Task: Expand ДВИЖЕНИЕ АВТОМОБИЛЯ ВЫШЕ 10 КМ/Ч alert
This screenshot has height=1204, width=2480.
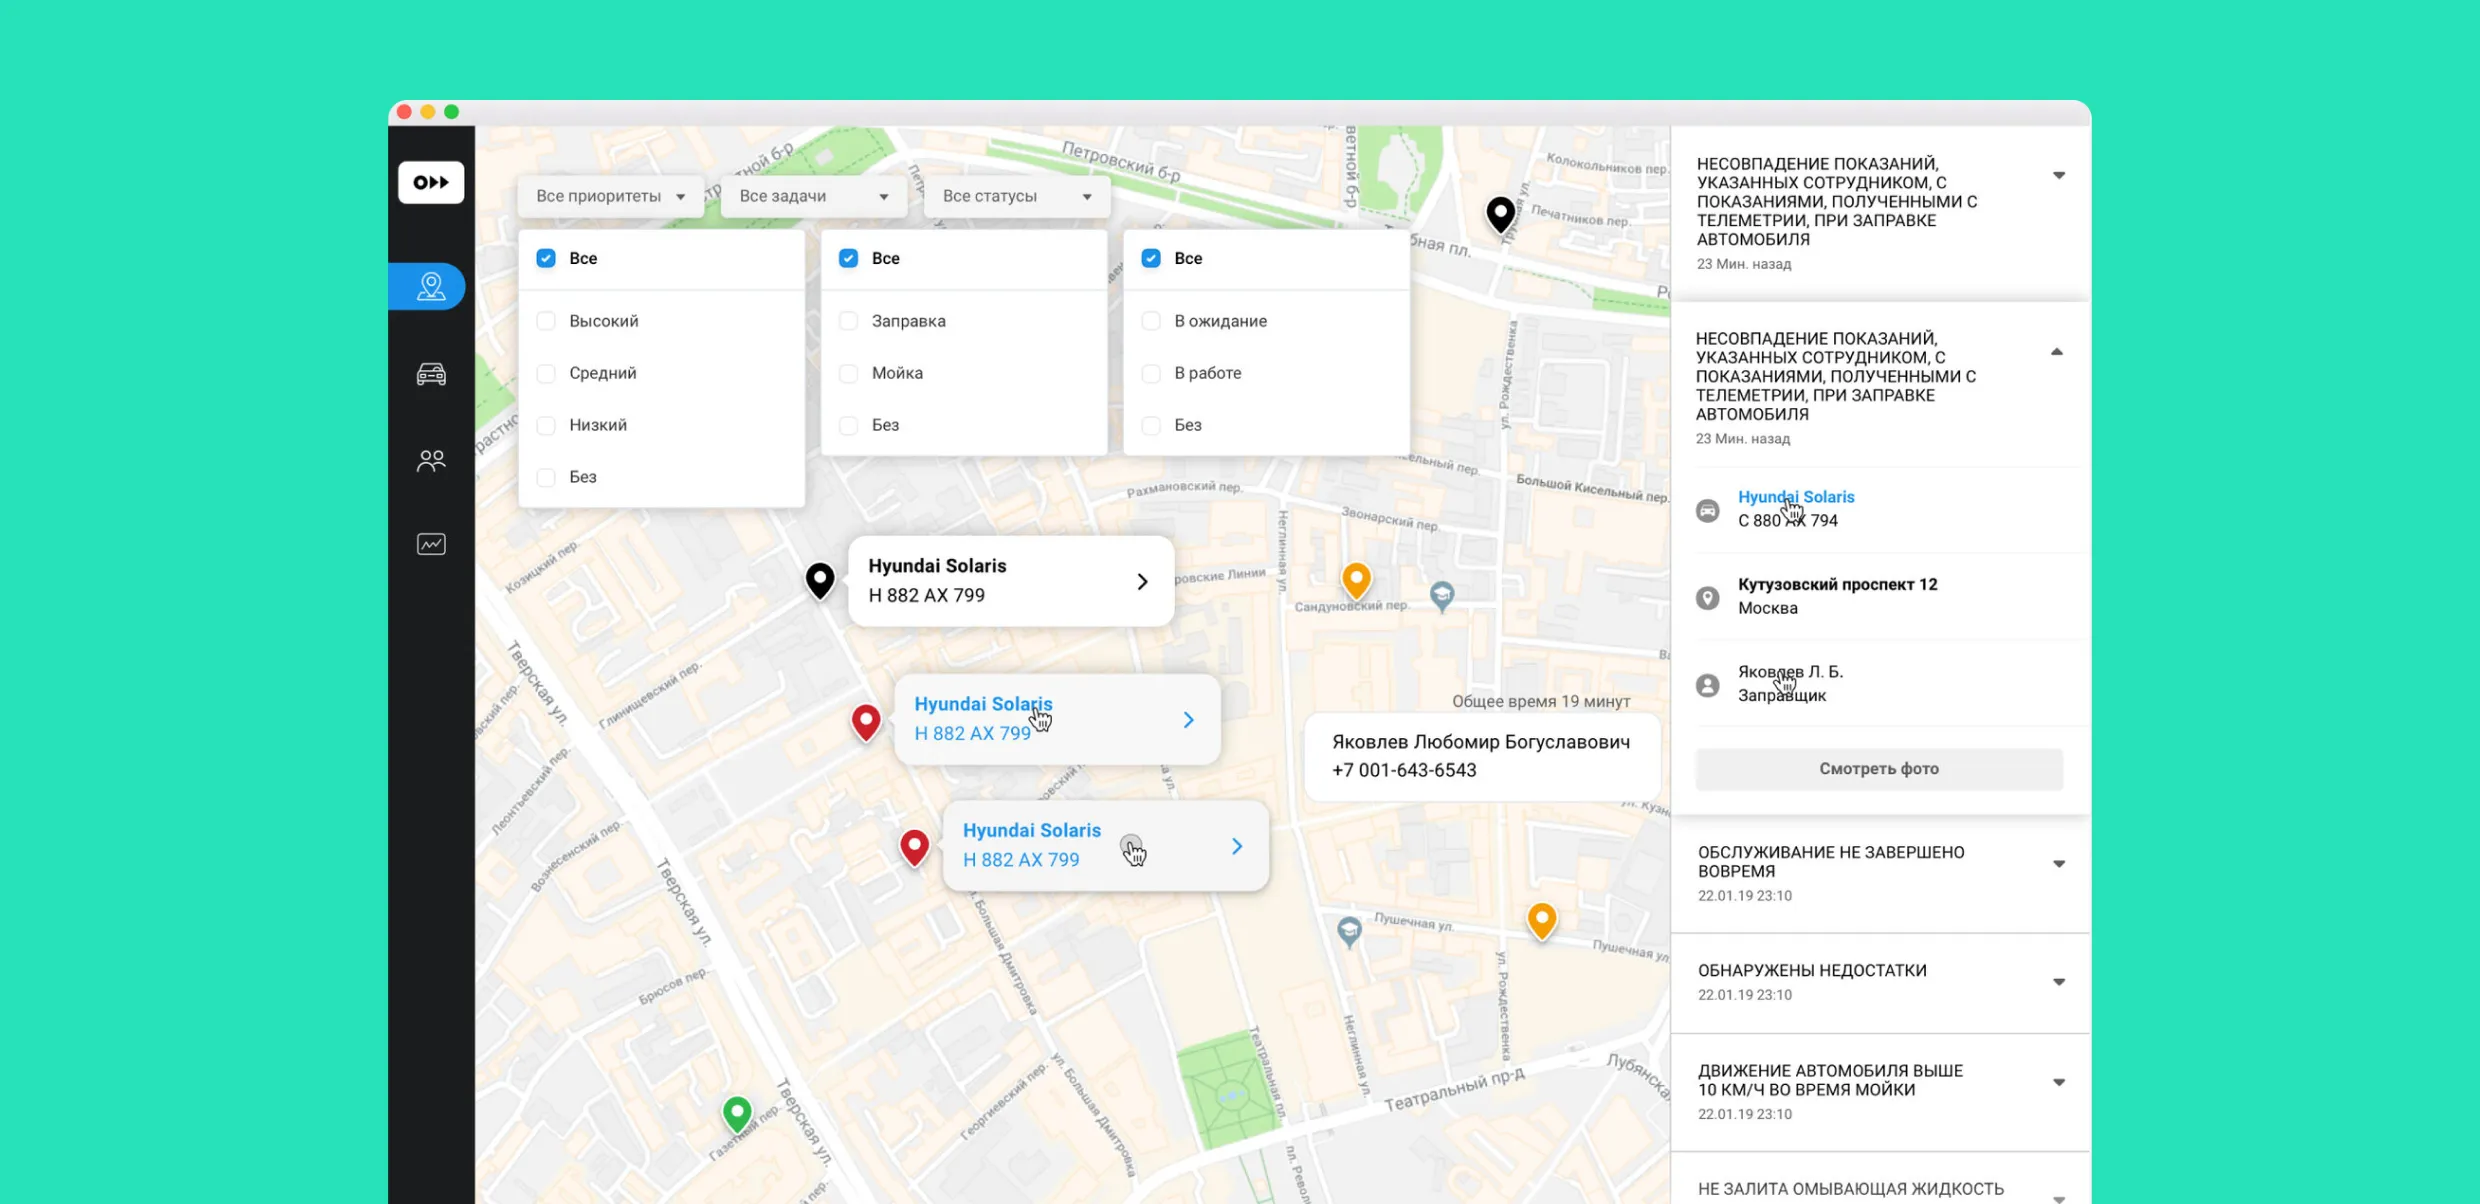Action: [2058, 1082]
